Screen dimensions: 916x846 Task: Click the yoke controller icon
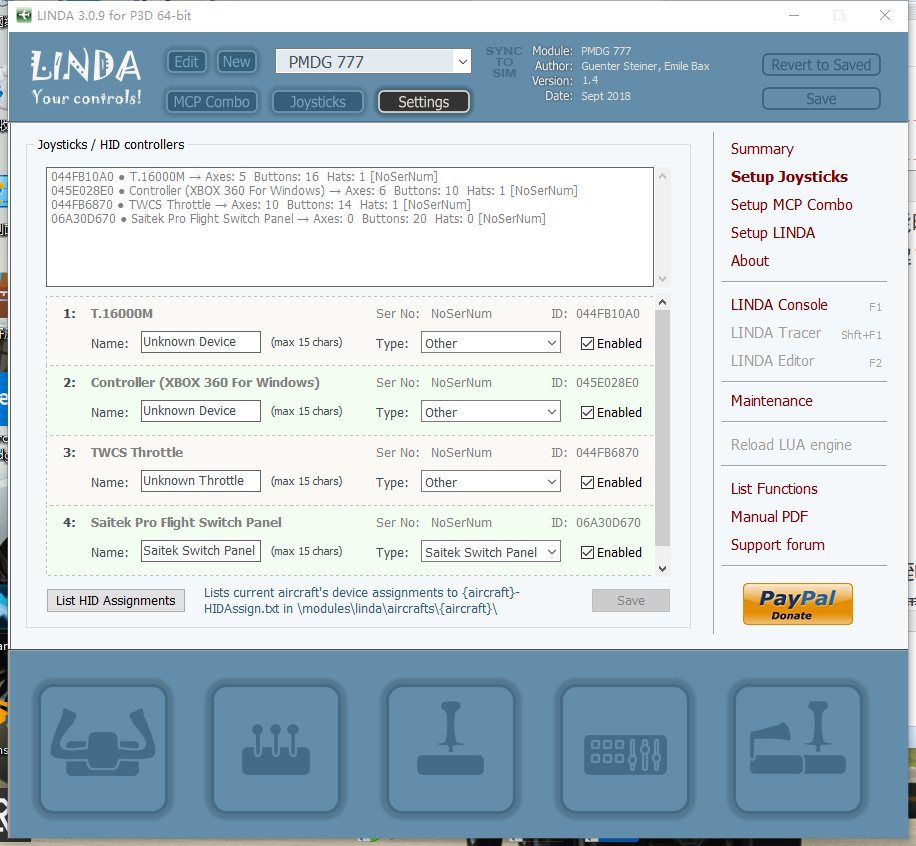(103, 750)
